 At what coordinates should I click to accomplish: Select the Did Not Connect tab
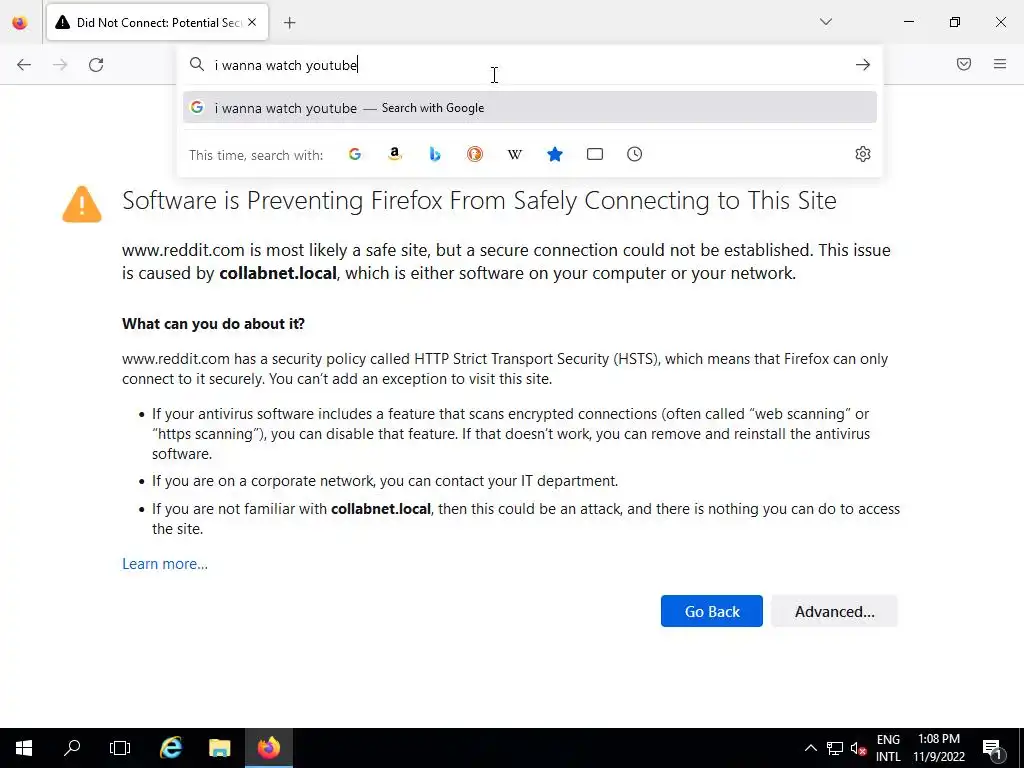coord(157,23)
